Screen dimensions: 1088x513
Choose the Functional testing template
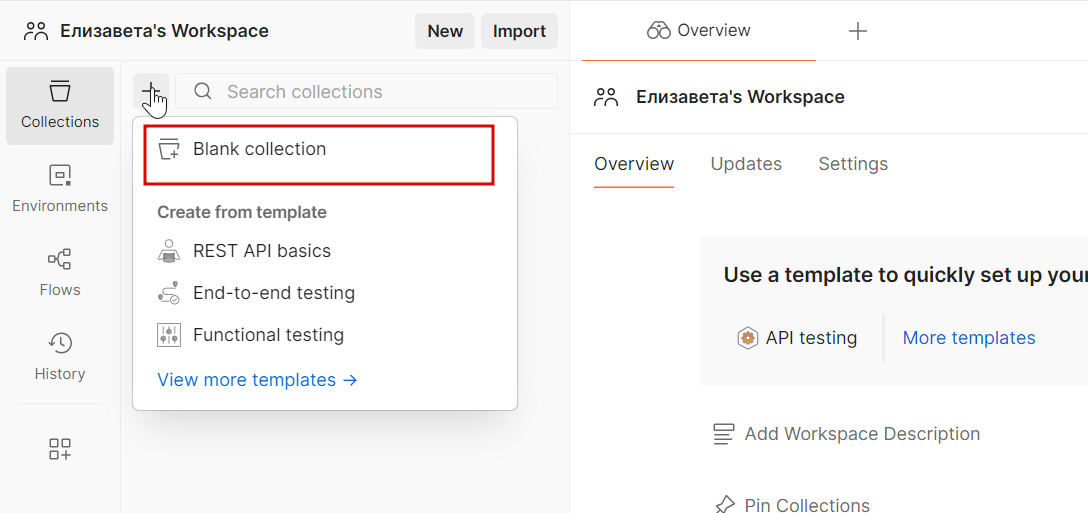pyautogui.click(x=268, y=335)
